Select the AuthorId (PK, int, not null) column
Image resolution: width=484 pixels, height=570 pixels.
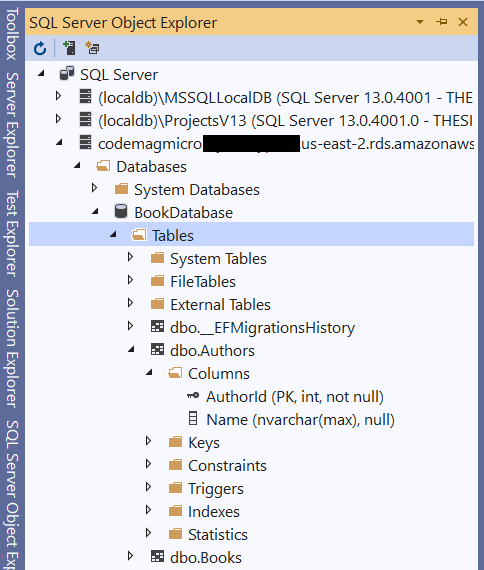click(x=295, y=397)
